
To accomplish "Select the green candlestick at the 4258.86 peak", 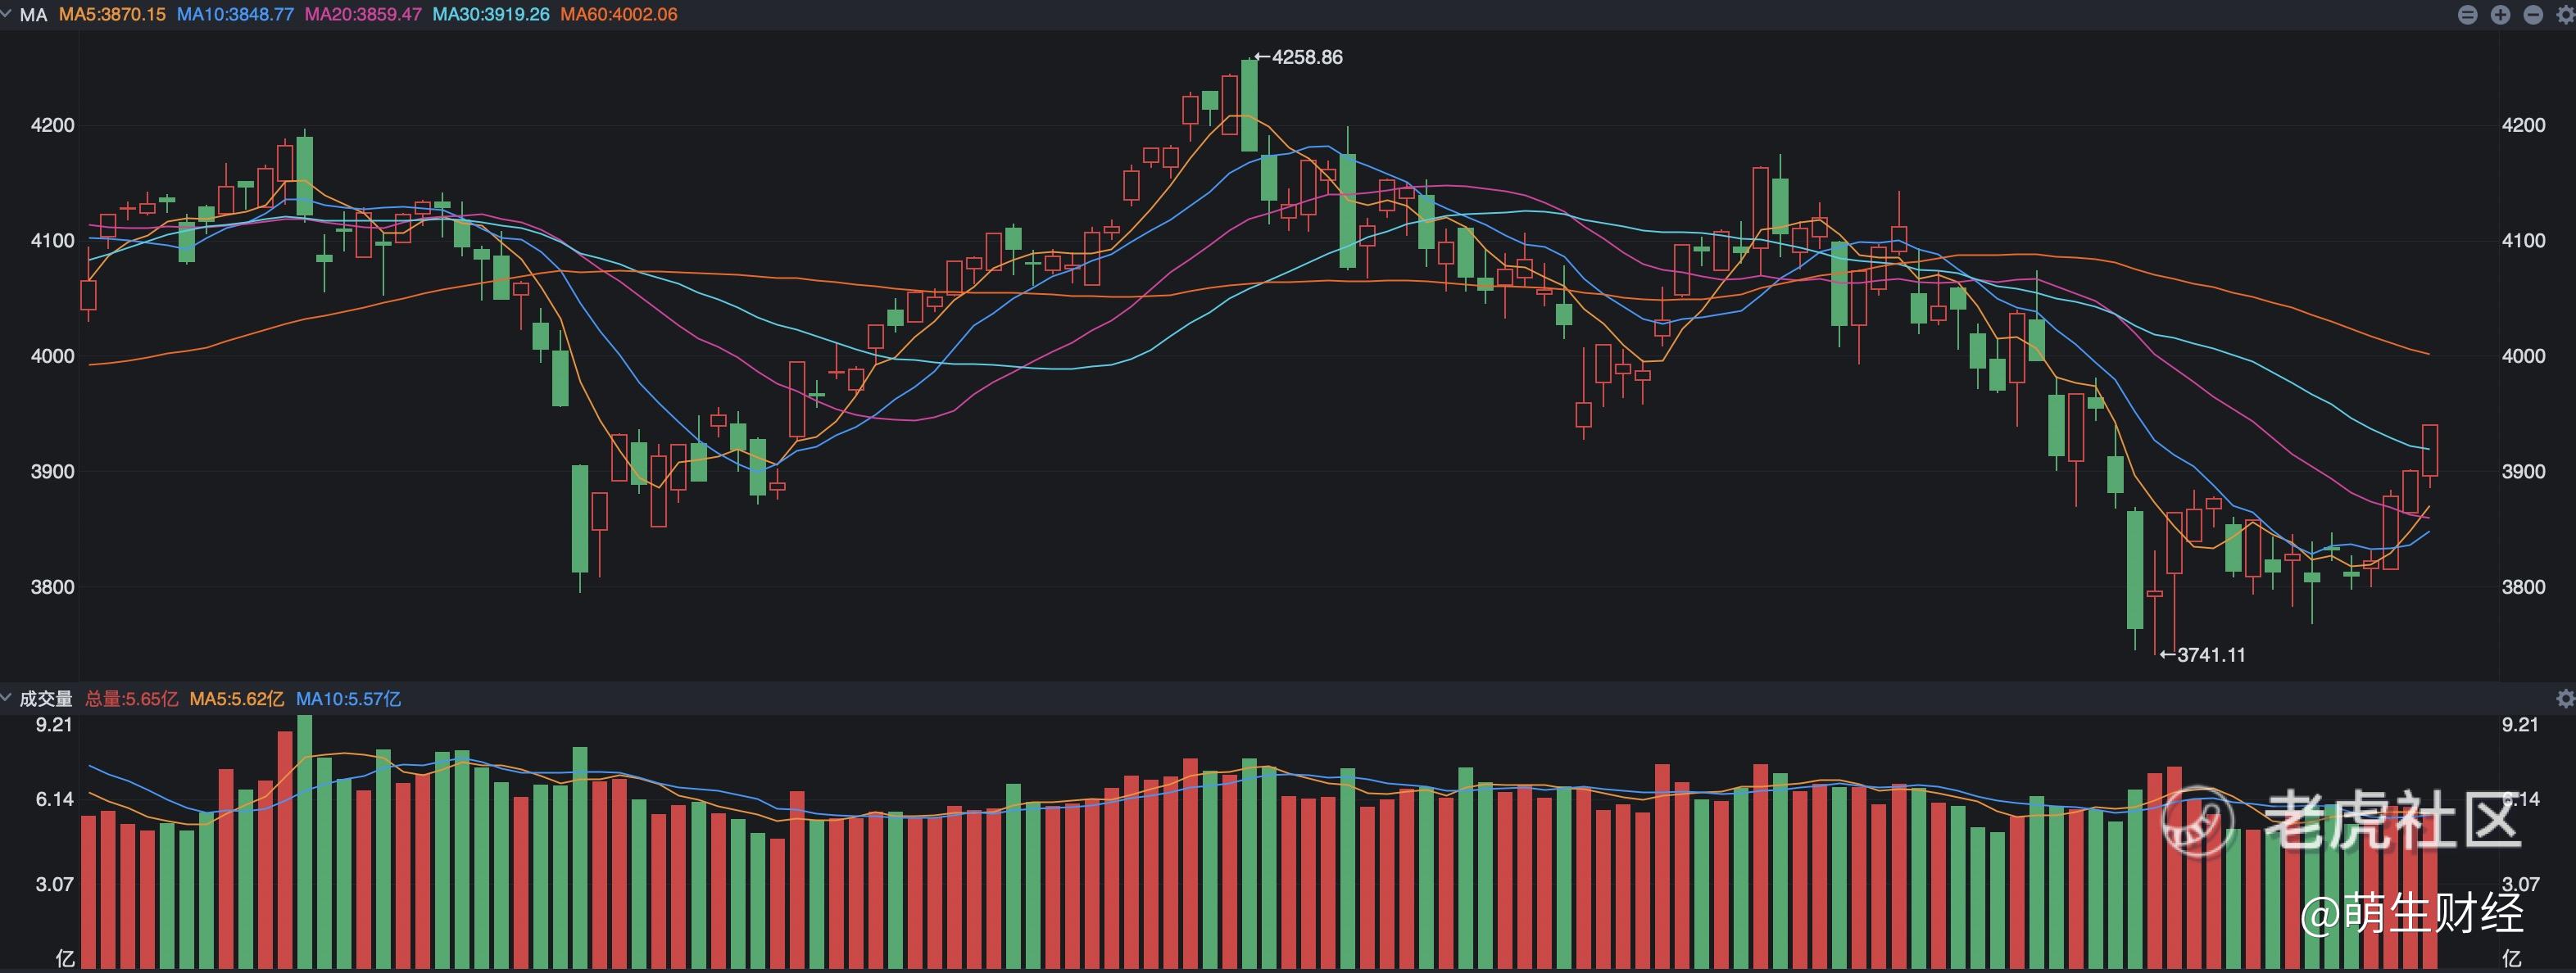I will coord(1249,105).
